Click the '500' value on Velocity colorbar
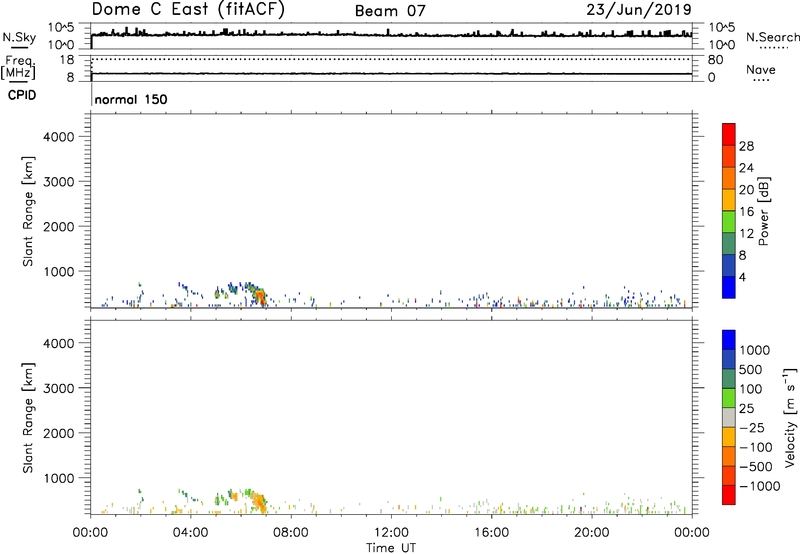The image size is (800, 554). point(750,370)
